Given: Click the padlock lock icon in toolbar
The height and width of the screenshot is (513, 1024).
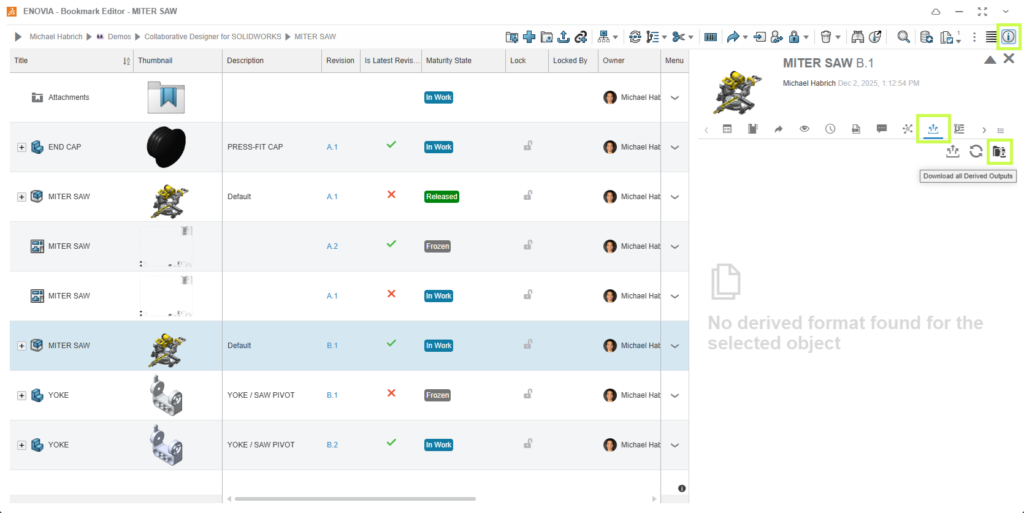Looking at the screenshot, I should 794,37.
